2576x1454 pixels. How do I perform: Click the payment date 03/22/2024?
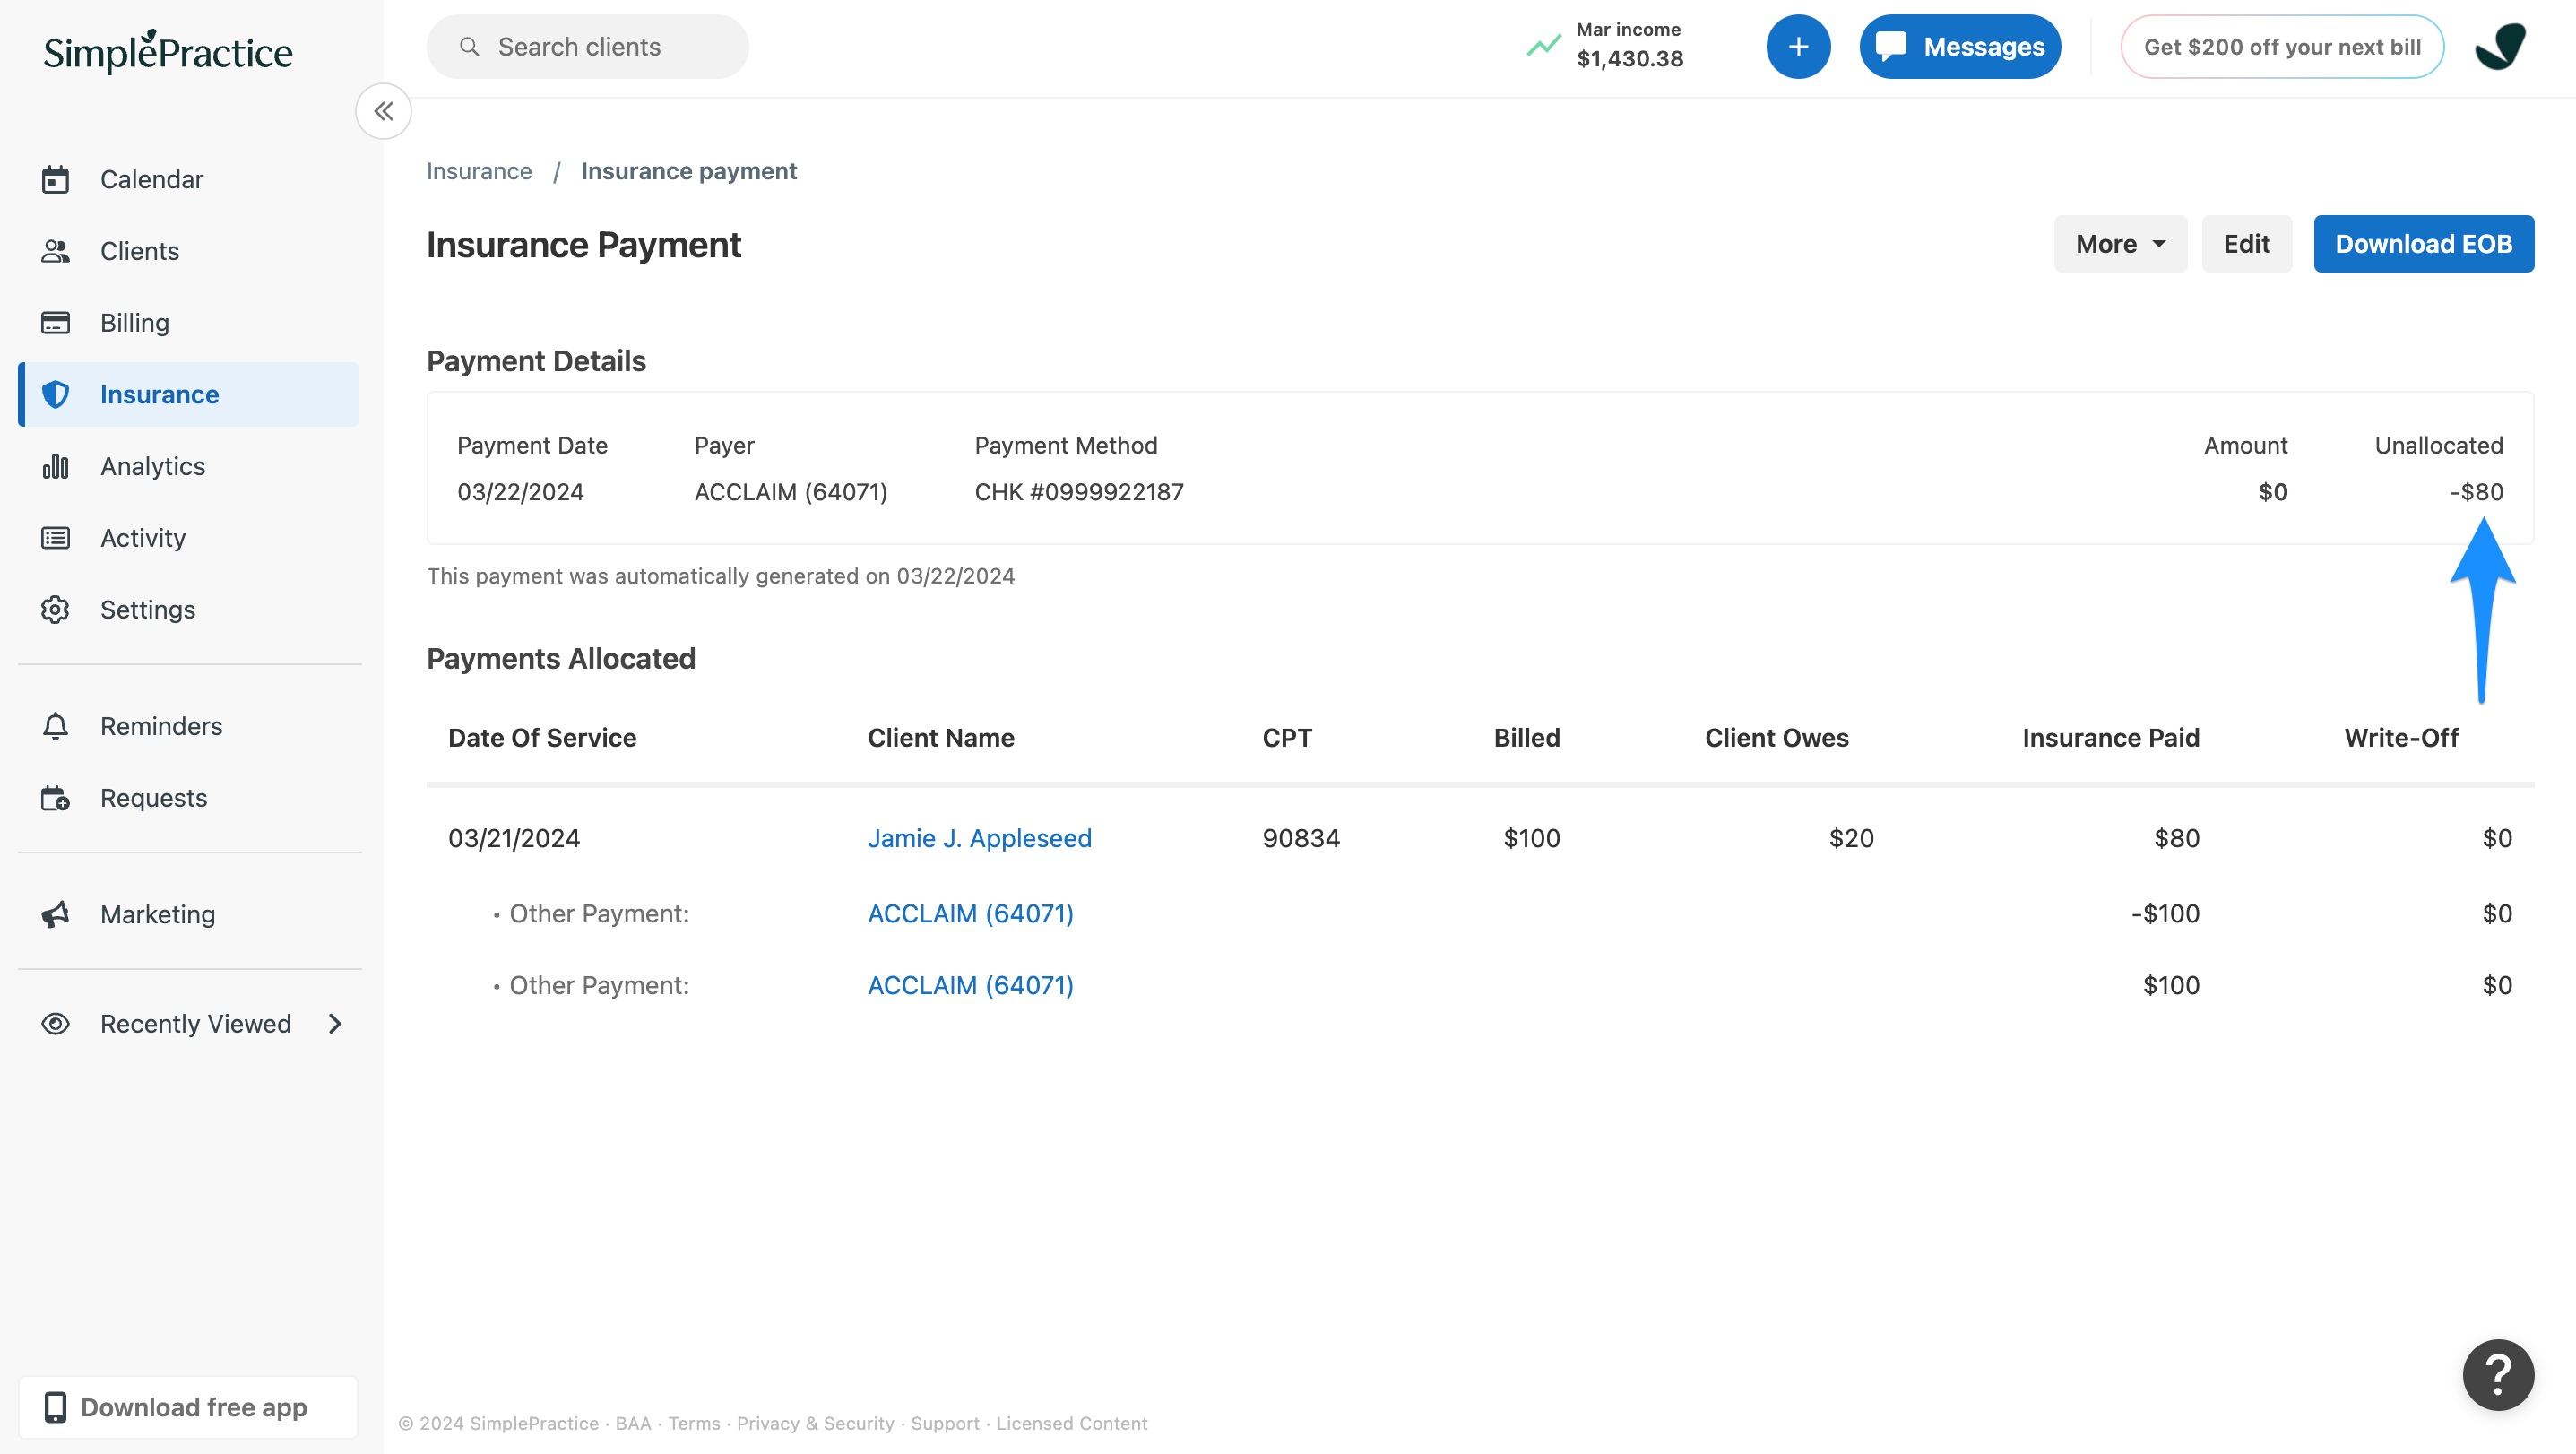[520, 492]
